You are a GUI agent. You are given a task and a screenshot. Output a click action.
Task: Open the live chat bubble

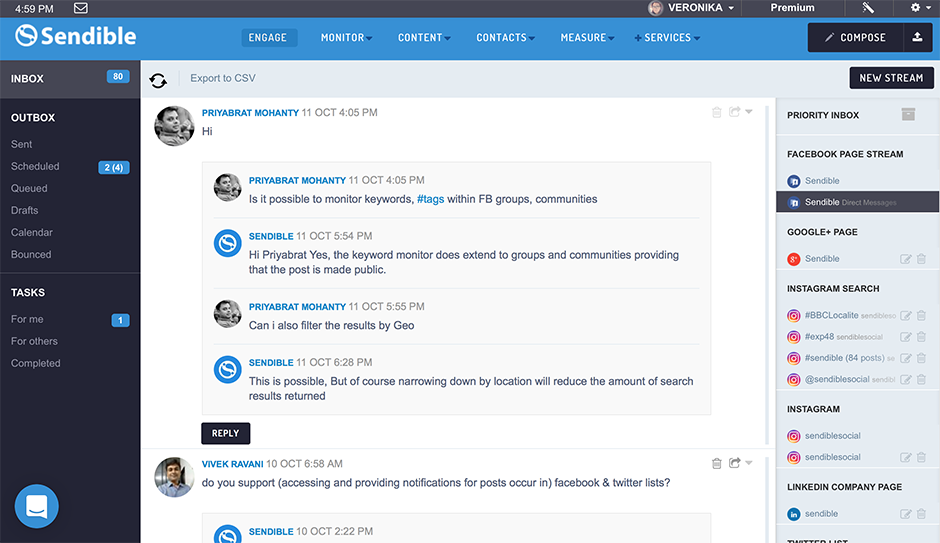coord(37,506)
